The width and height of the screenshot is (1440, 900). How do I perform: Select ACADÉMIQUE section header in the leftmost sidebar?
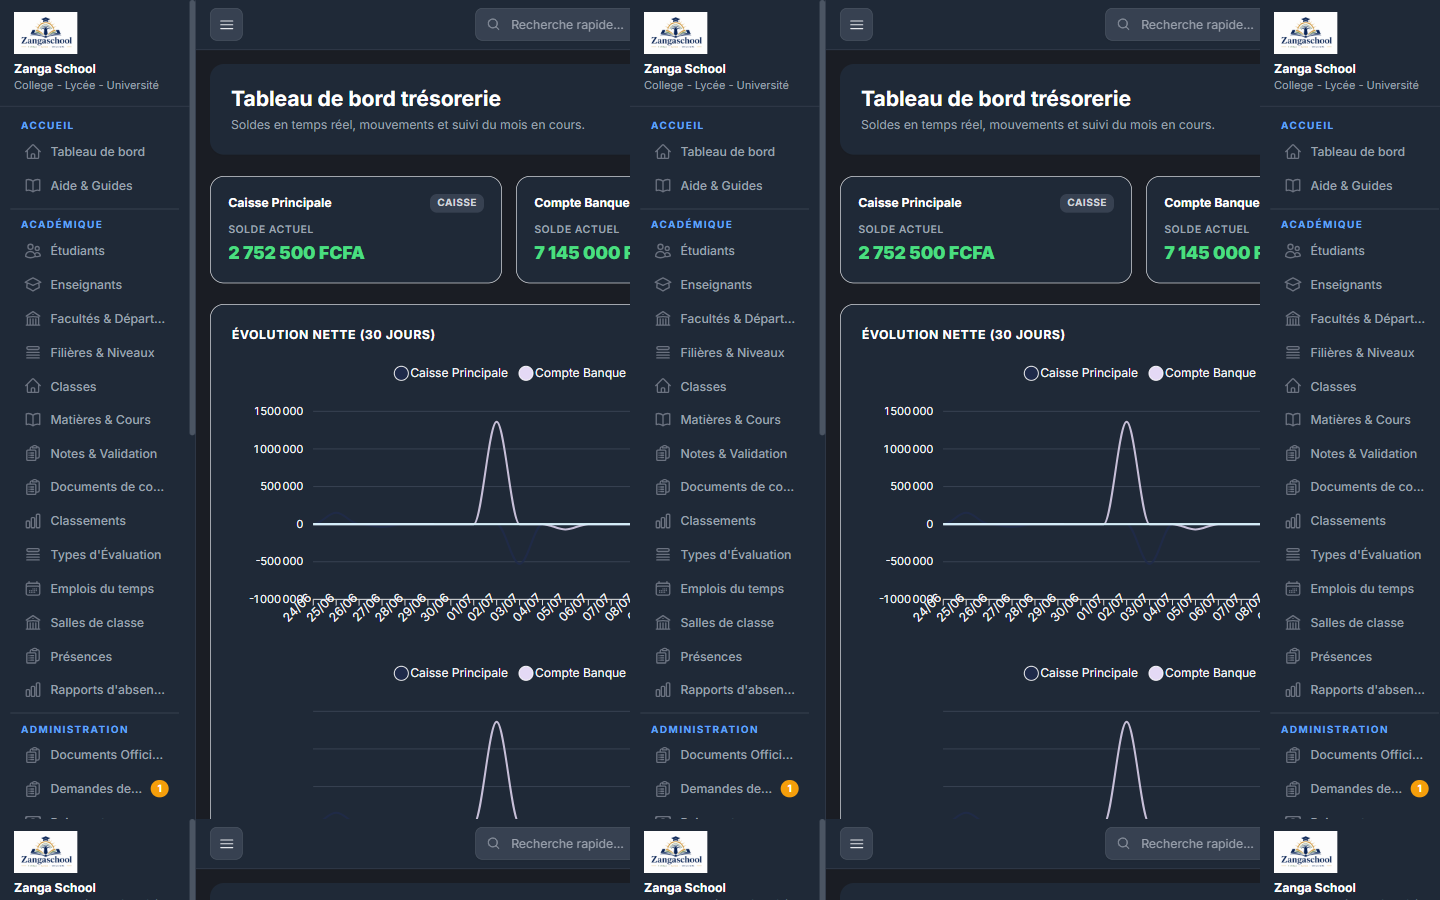click(62, 225)
